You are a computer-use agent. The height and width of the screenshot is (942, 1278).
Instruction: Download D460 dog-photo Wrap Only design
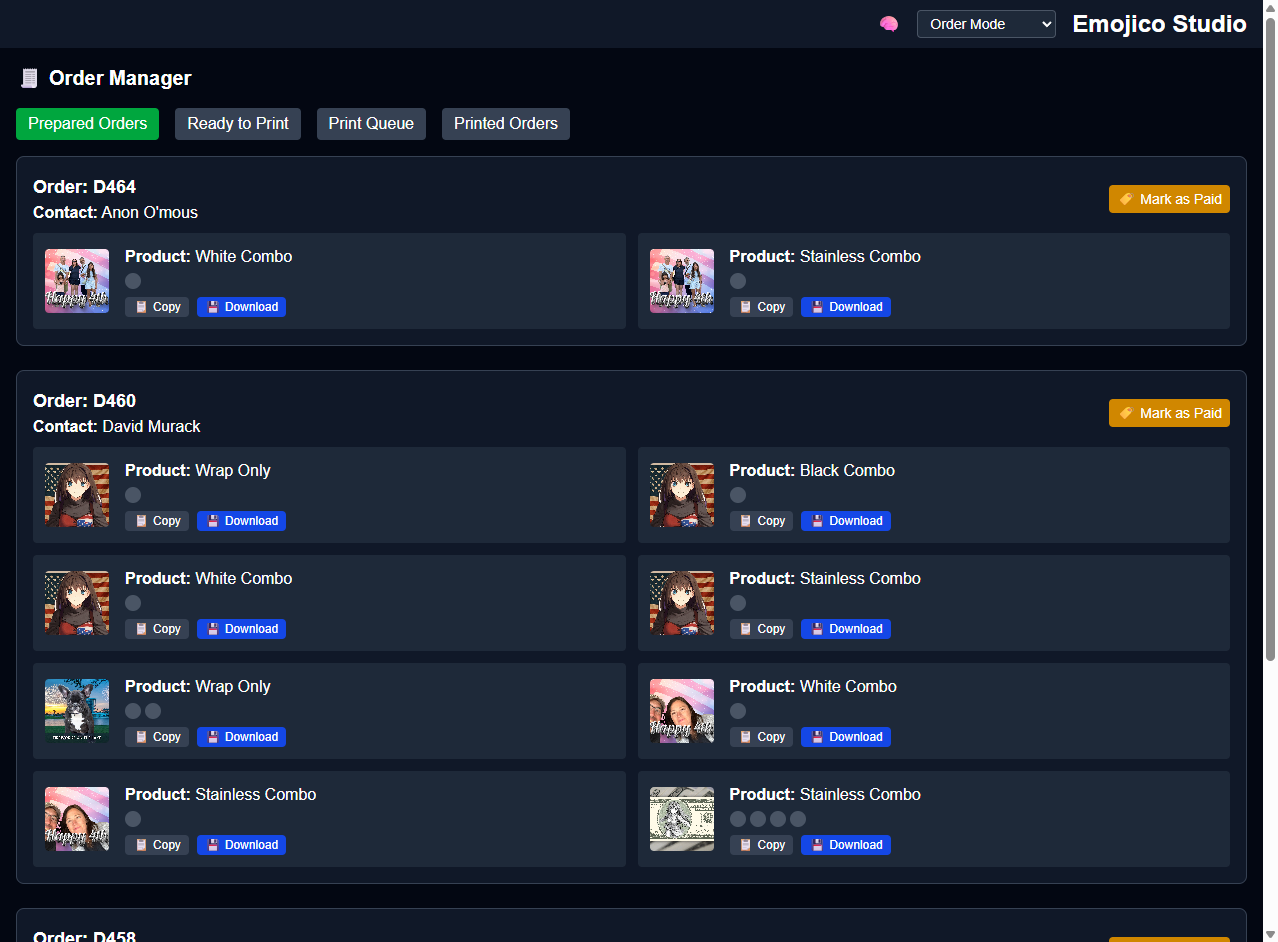241,737
